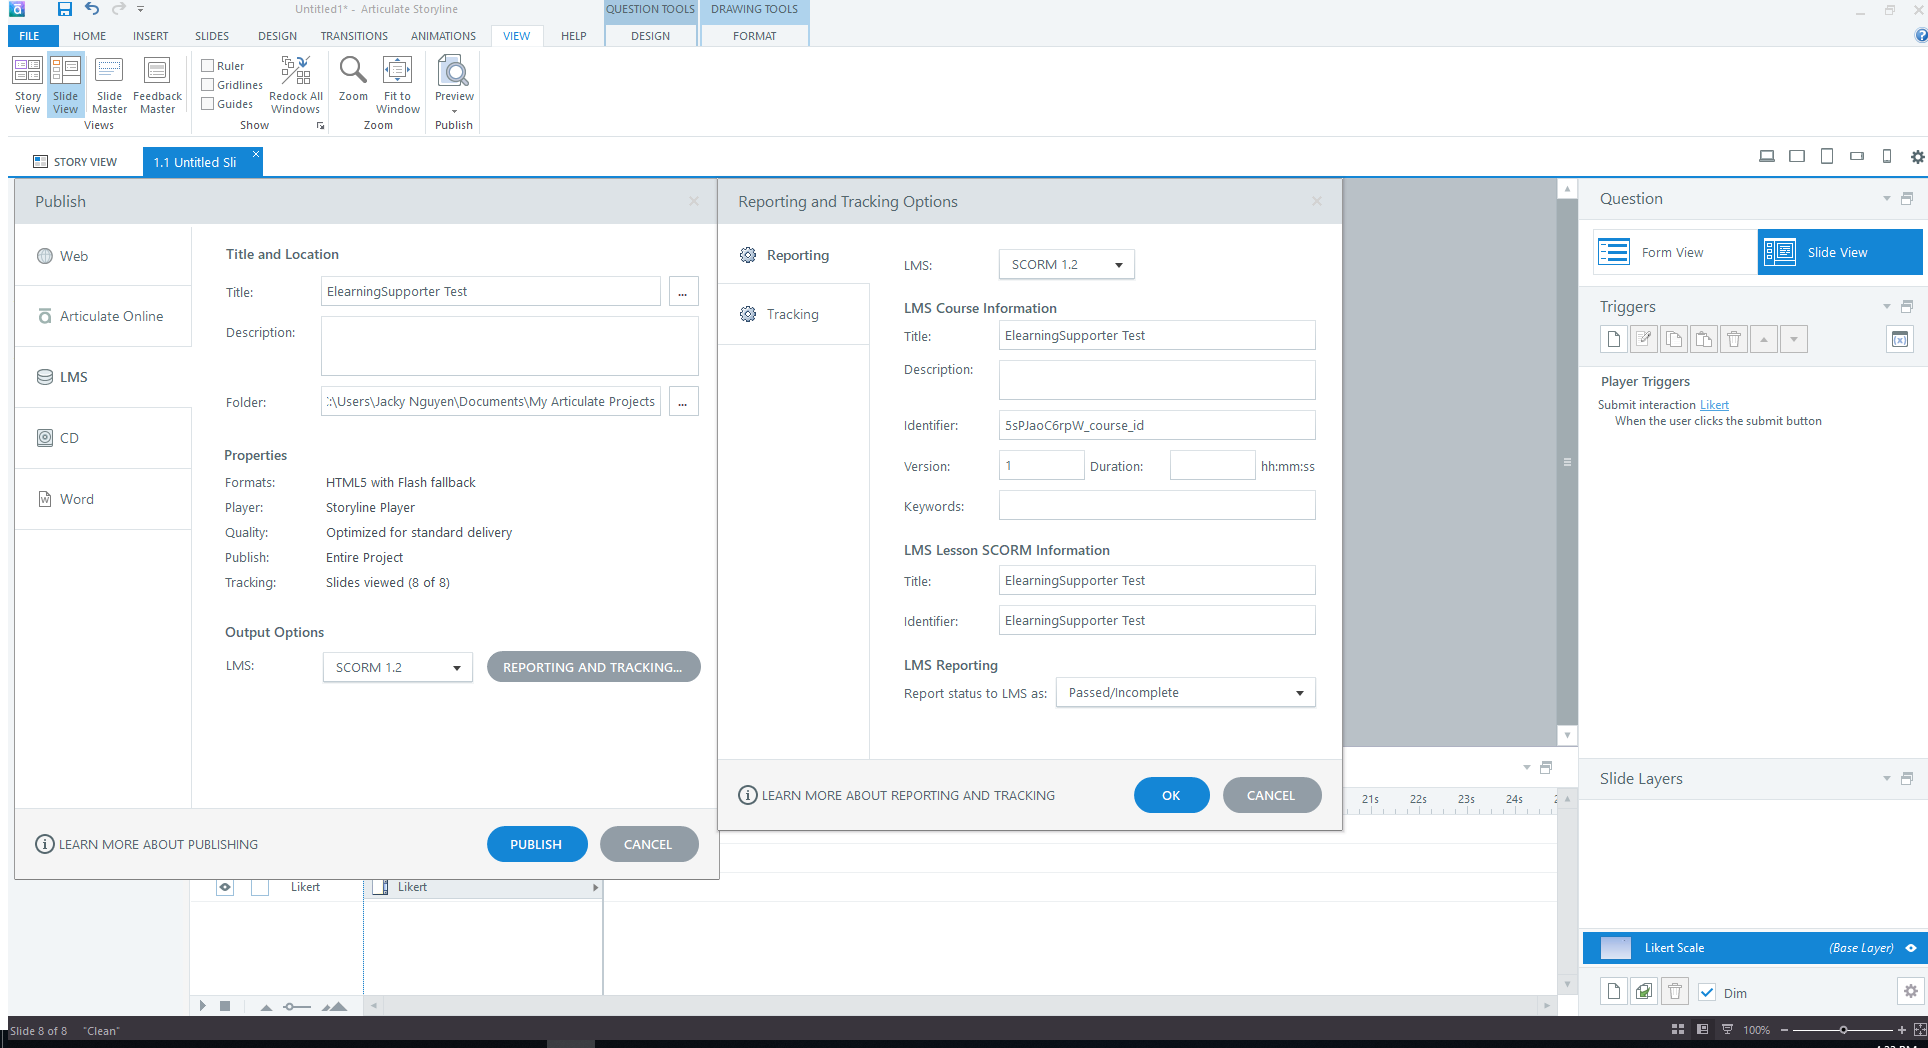Click the new slide layer icon

[x=1613, y=991]
